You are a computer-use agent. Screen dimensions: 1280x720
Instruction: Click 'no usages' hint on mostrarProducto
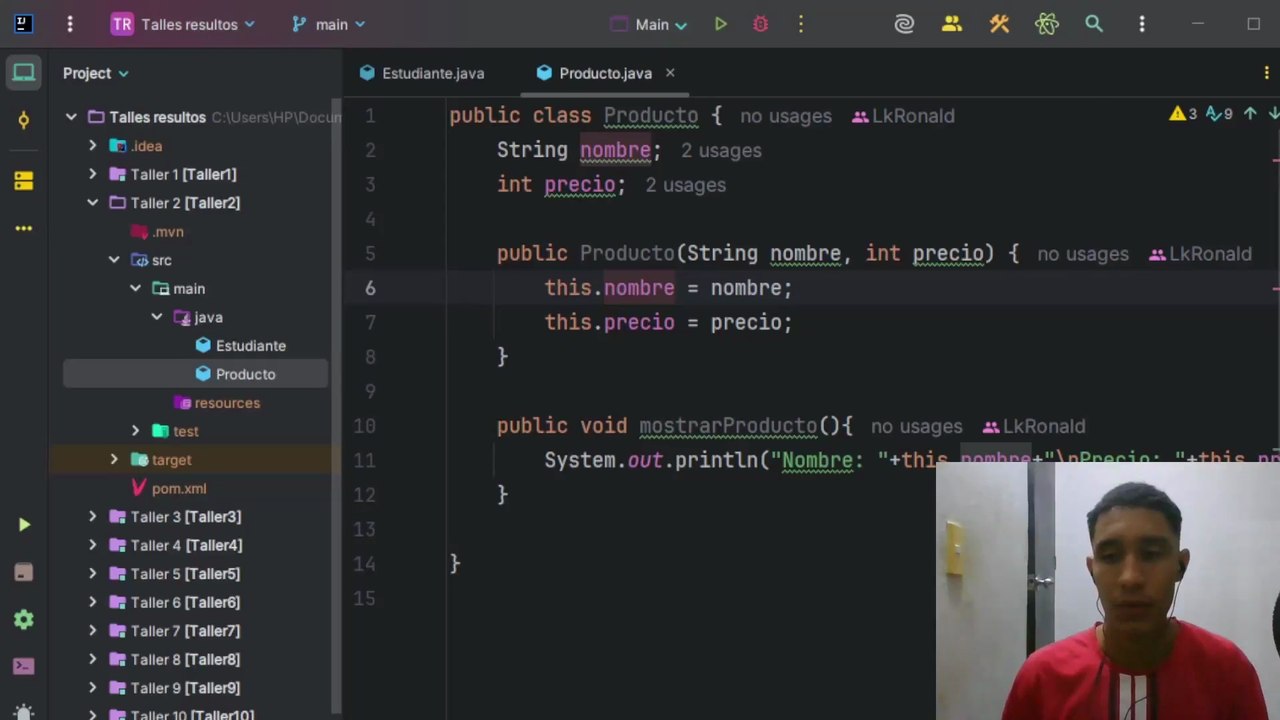(916, 427)
